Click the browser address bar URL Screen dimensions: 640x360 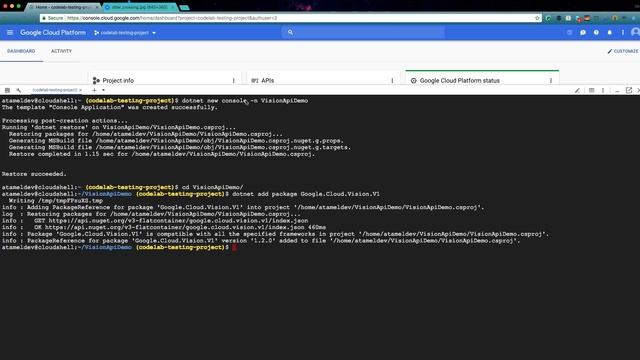(172, 18)
